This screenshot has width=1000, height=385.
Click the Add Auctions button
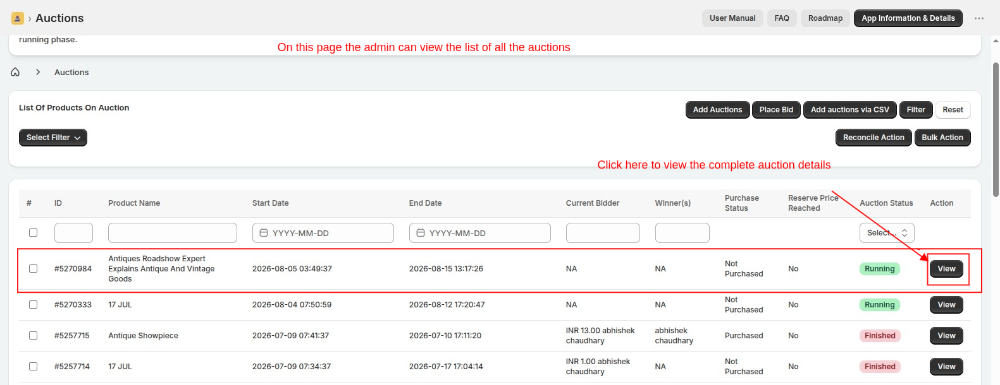pyautogui.click(x=717, y=110)
